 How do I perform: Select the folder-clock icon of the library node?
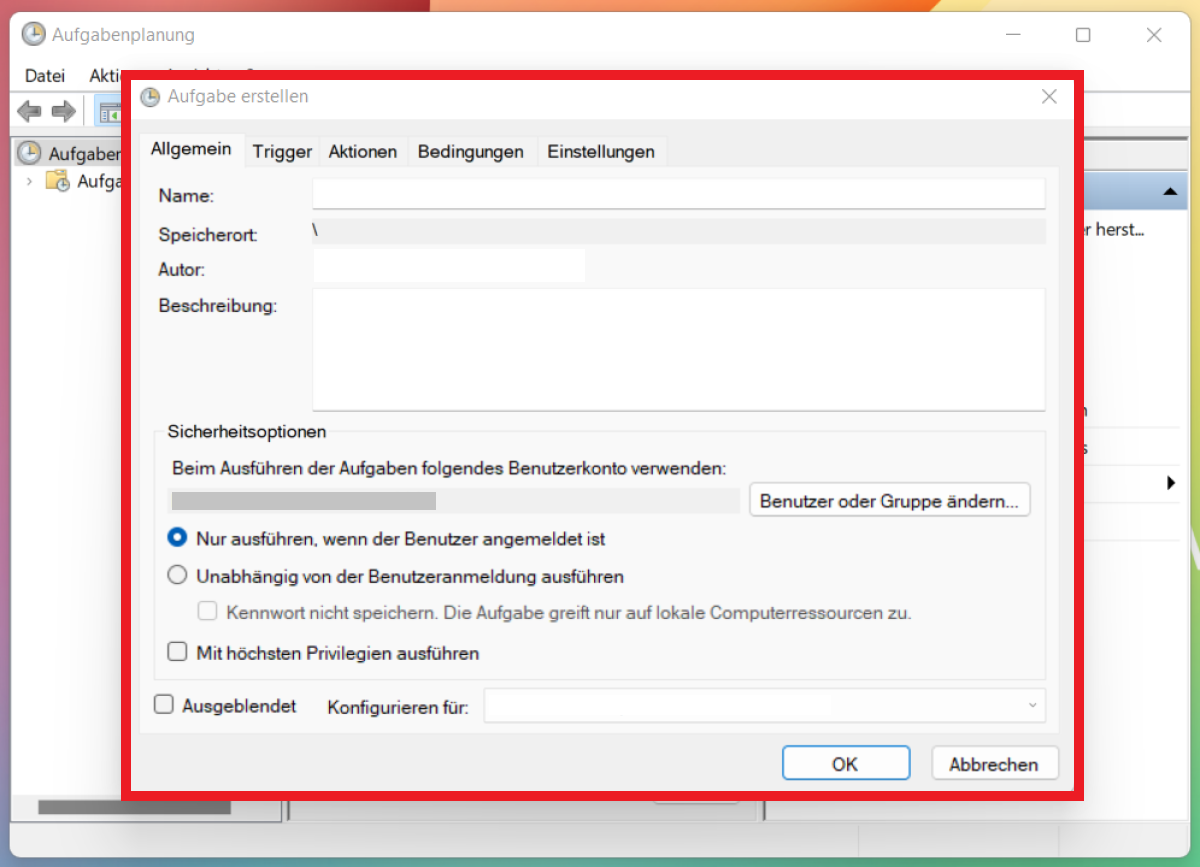tap(58, 182)
